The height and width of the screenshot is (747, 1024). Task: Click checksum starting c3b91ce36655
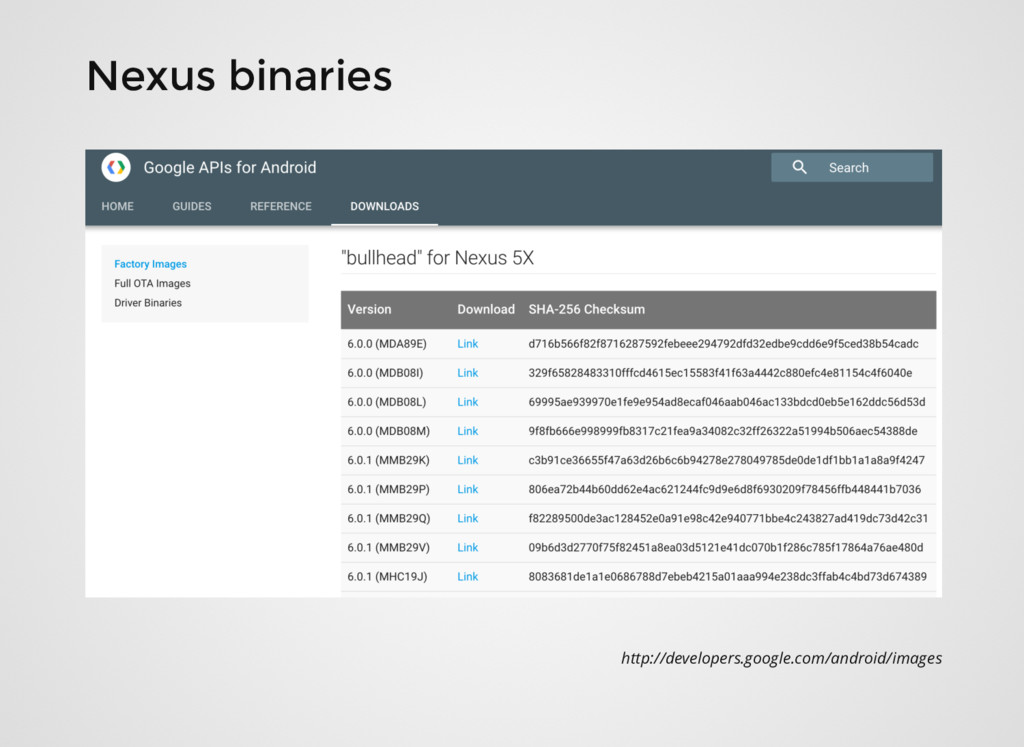[x=727, y=460]
